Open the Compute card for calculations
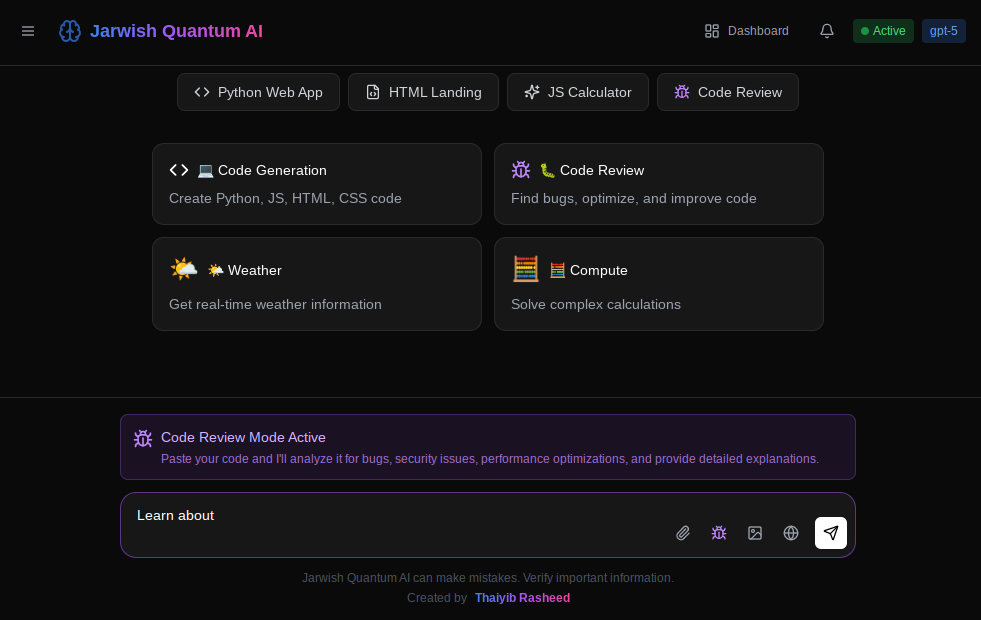981x620 pixels. [658, 284]
